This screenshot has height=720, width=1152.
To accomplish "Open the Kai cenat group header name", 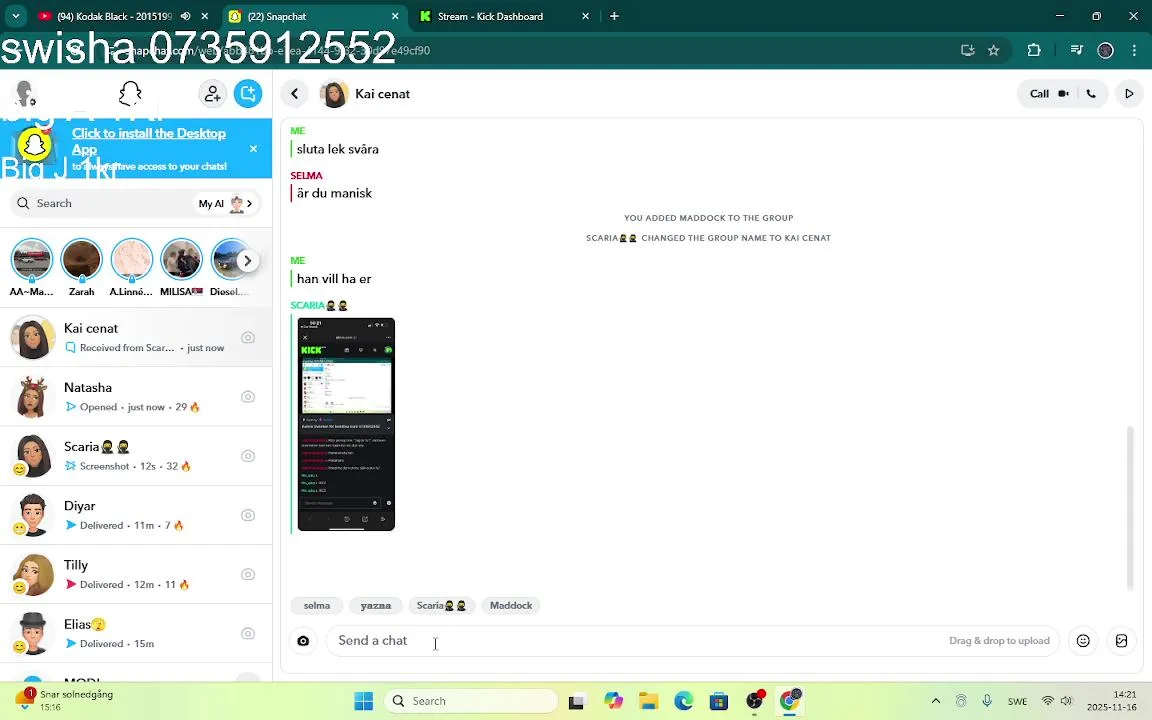I will (382, 94).
